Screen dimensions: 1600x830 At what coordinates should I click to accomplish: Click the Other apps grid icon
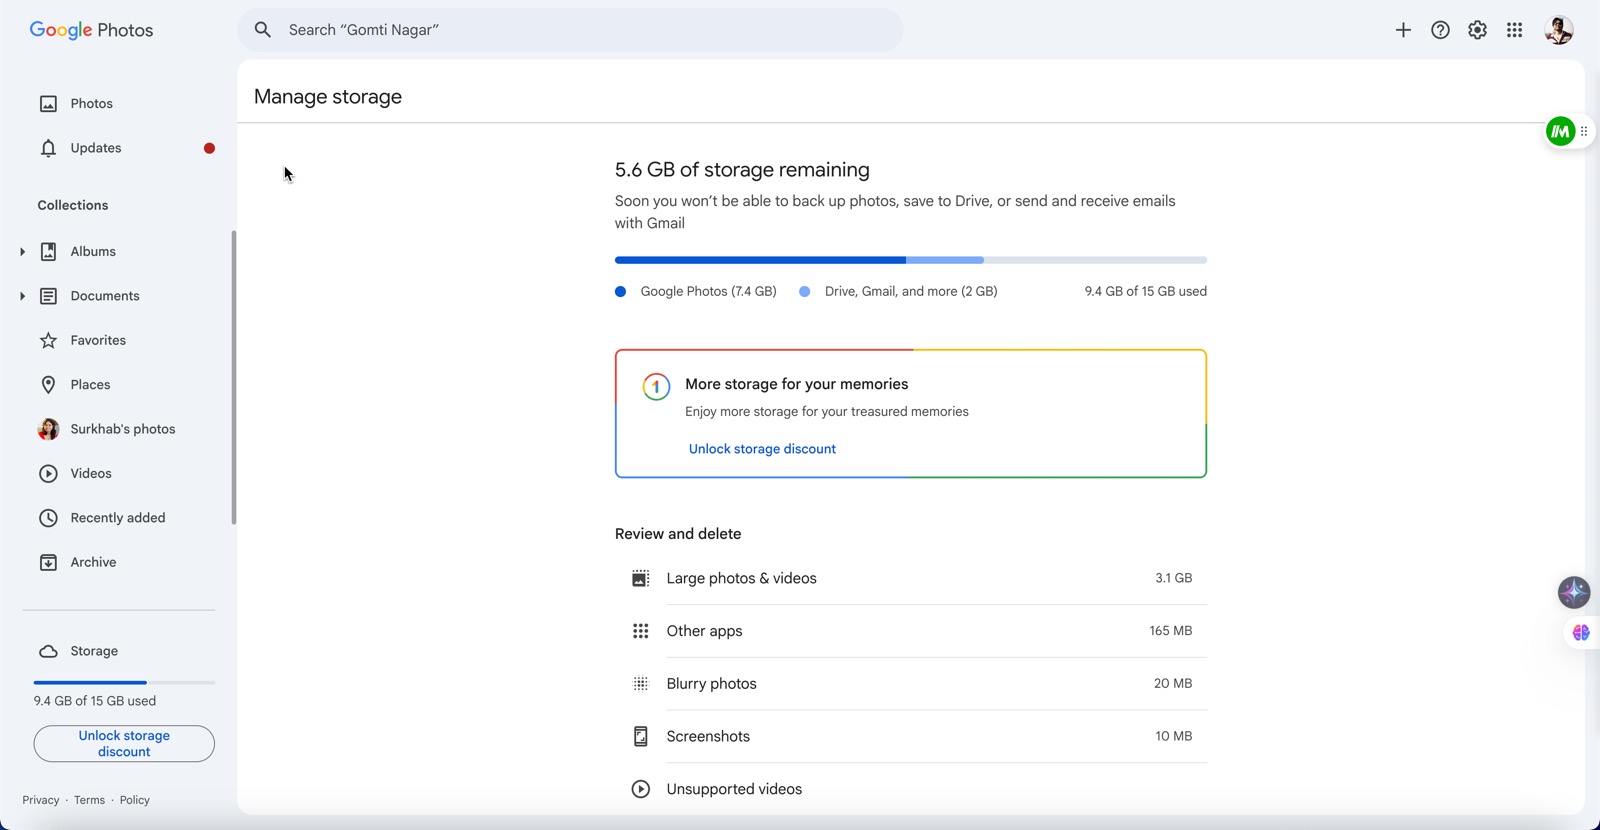(x=641, y=631)
